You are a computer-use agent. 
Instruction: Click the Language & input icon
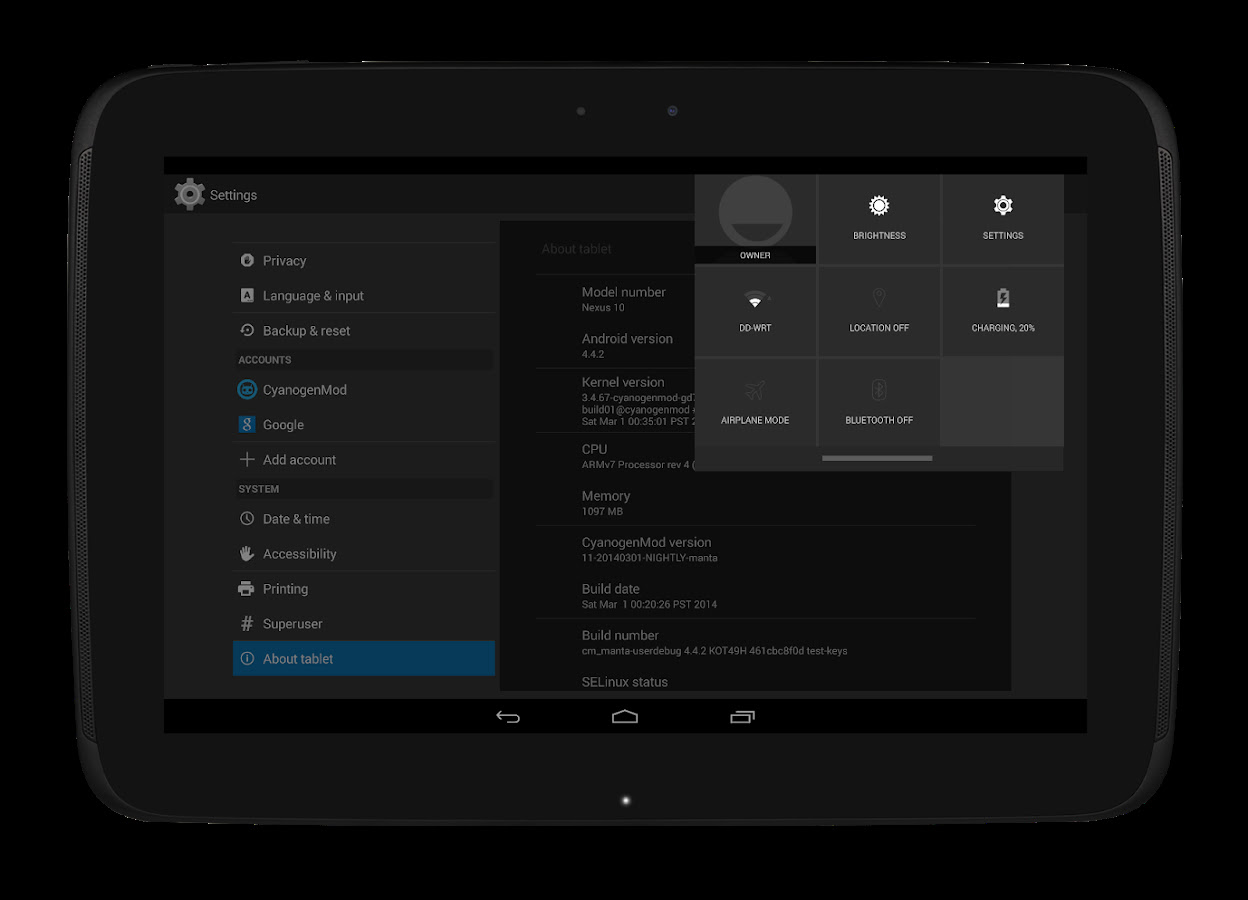(247, 295)
